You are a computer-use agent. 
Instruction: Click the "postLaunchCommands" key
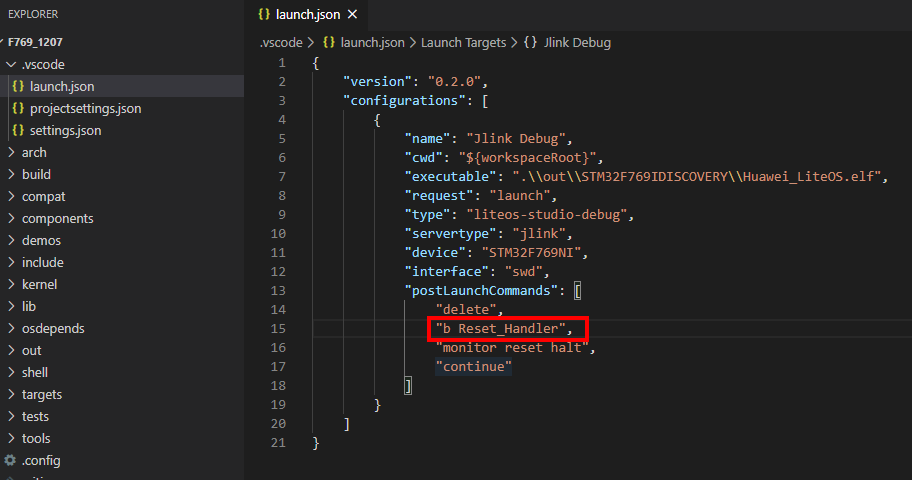point(481,290)
